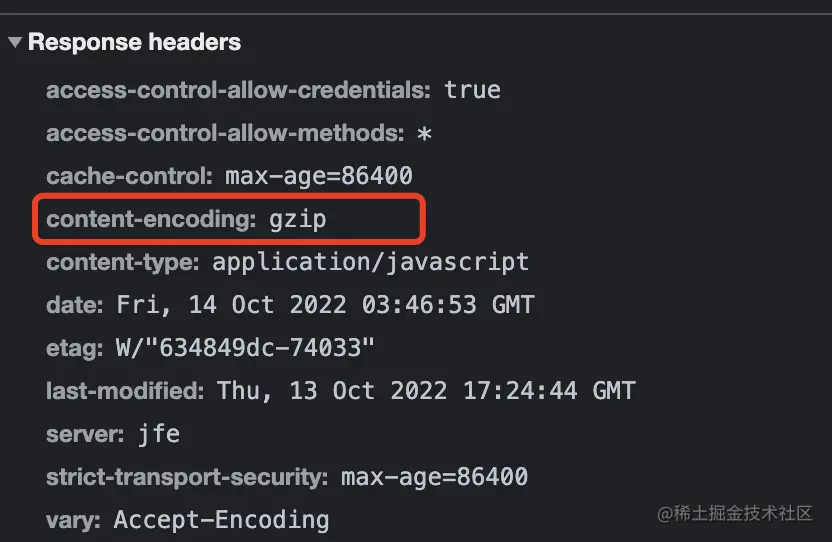Select the cache-control header name

point(129,176)
